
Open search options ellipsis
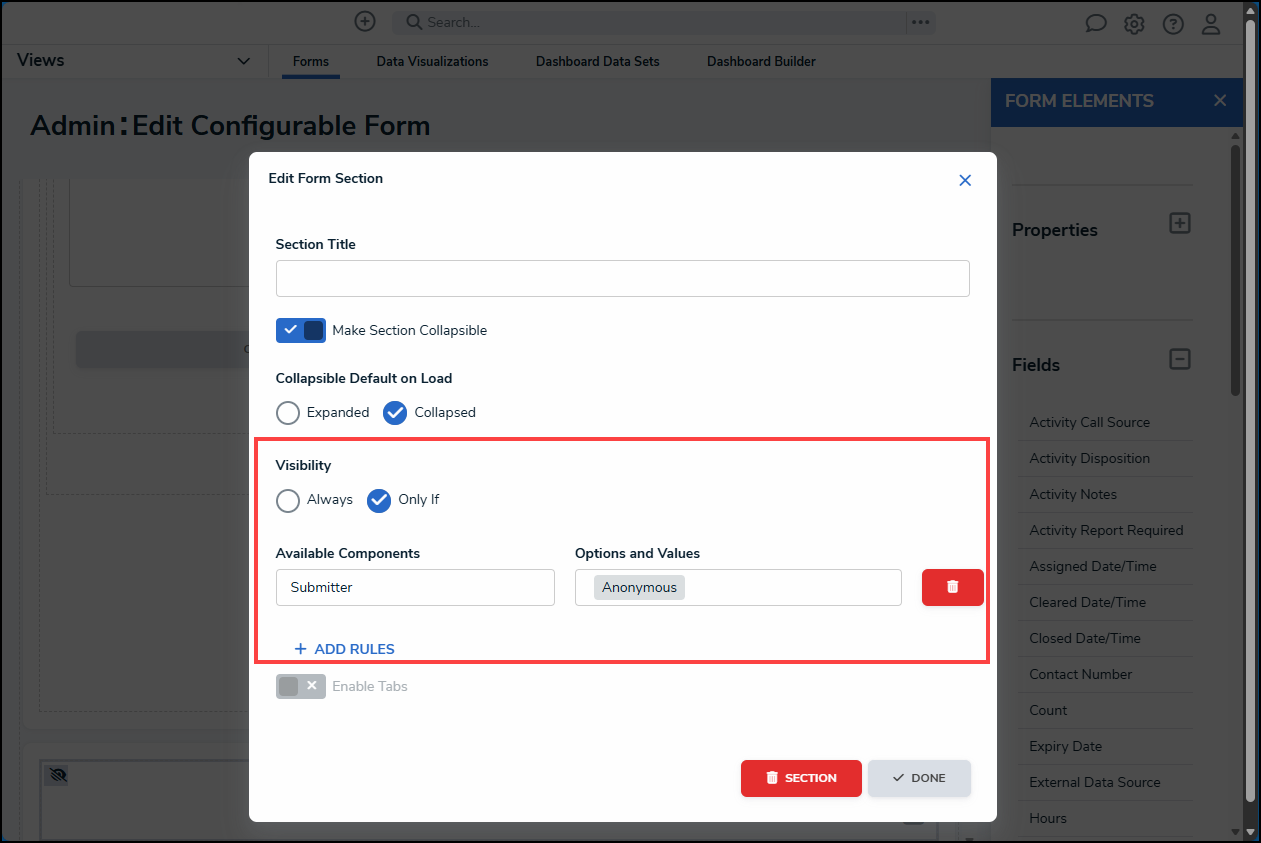click(x=920, y=22)
